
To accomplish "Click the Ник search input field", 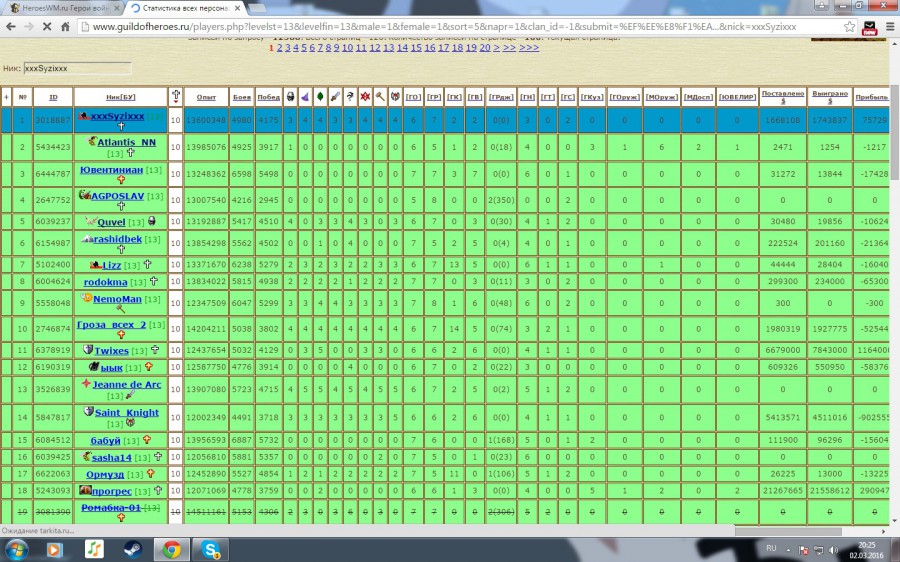I will pyautogui.click(x=77, y=68).
